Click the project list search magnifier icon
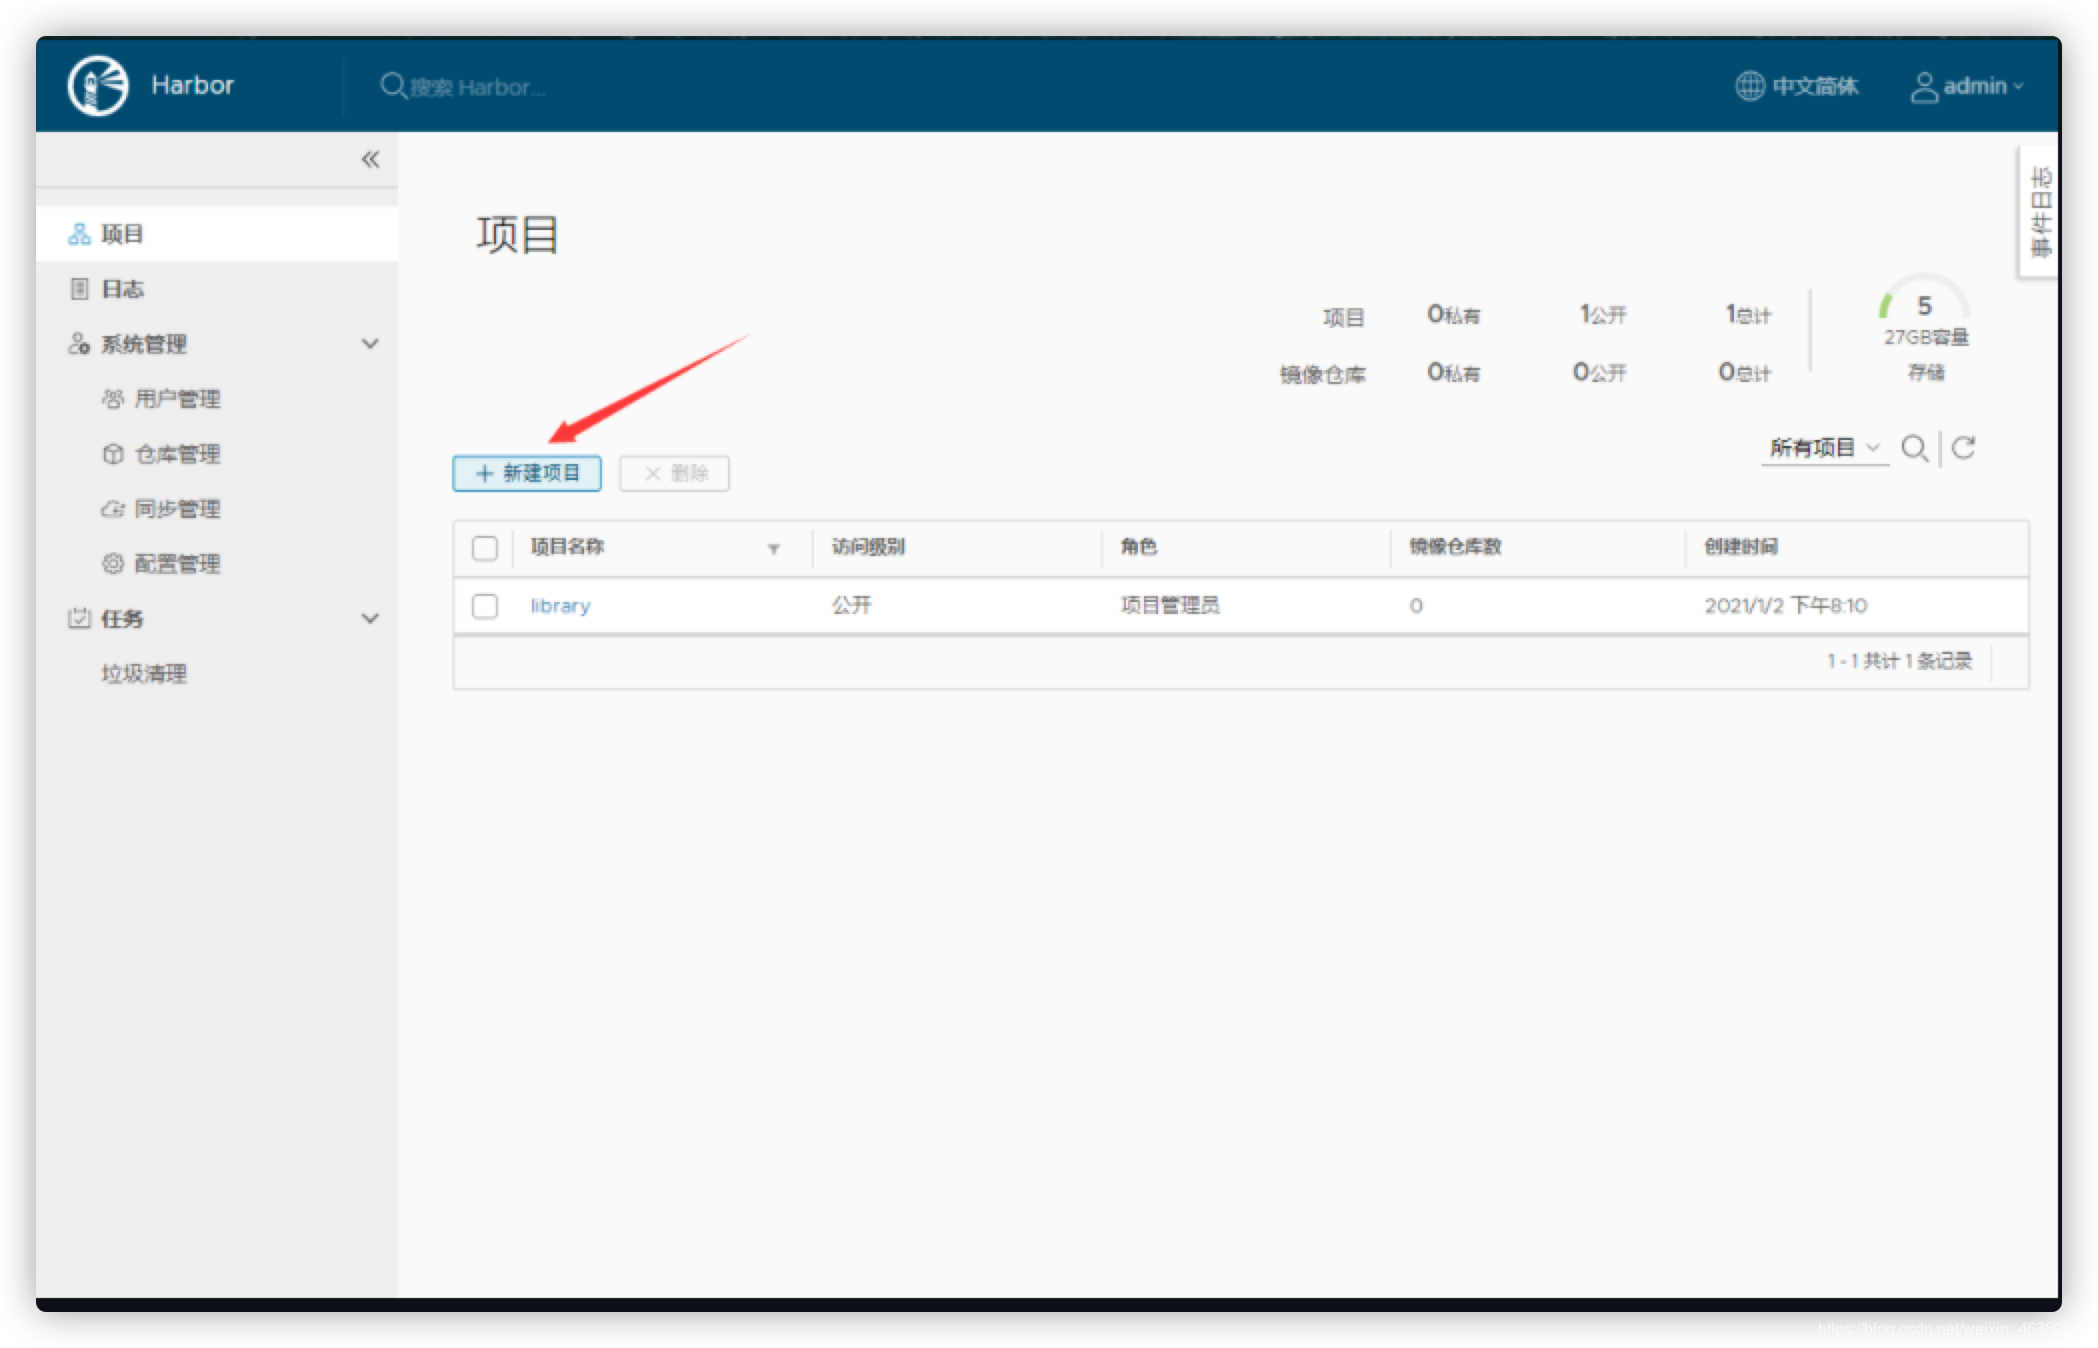 click(1914, 448)
